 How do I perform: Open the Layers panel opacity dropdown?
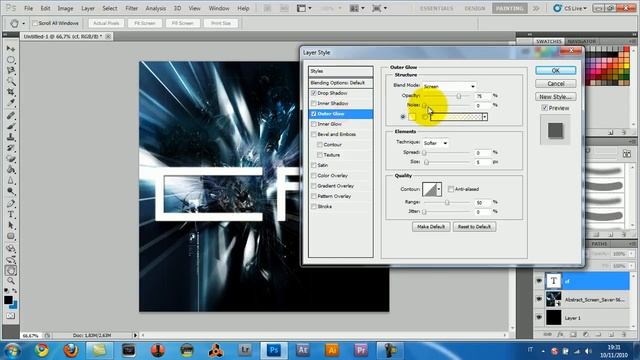631,254
